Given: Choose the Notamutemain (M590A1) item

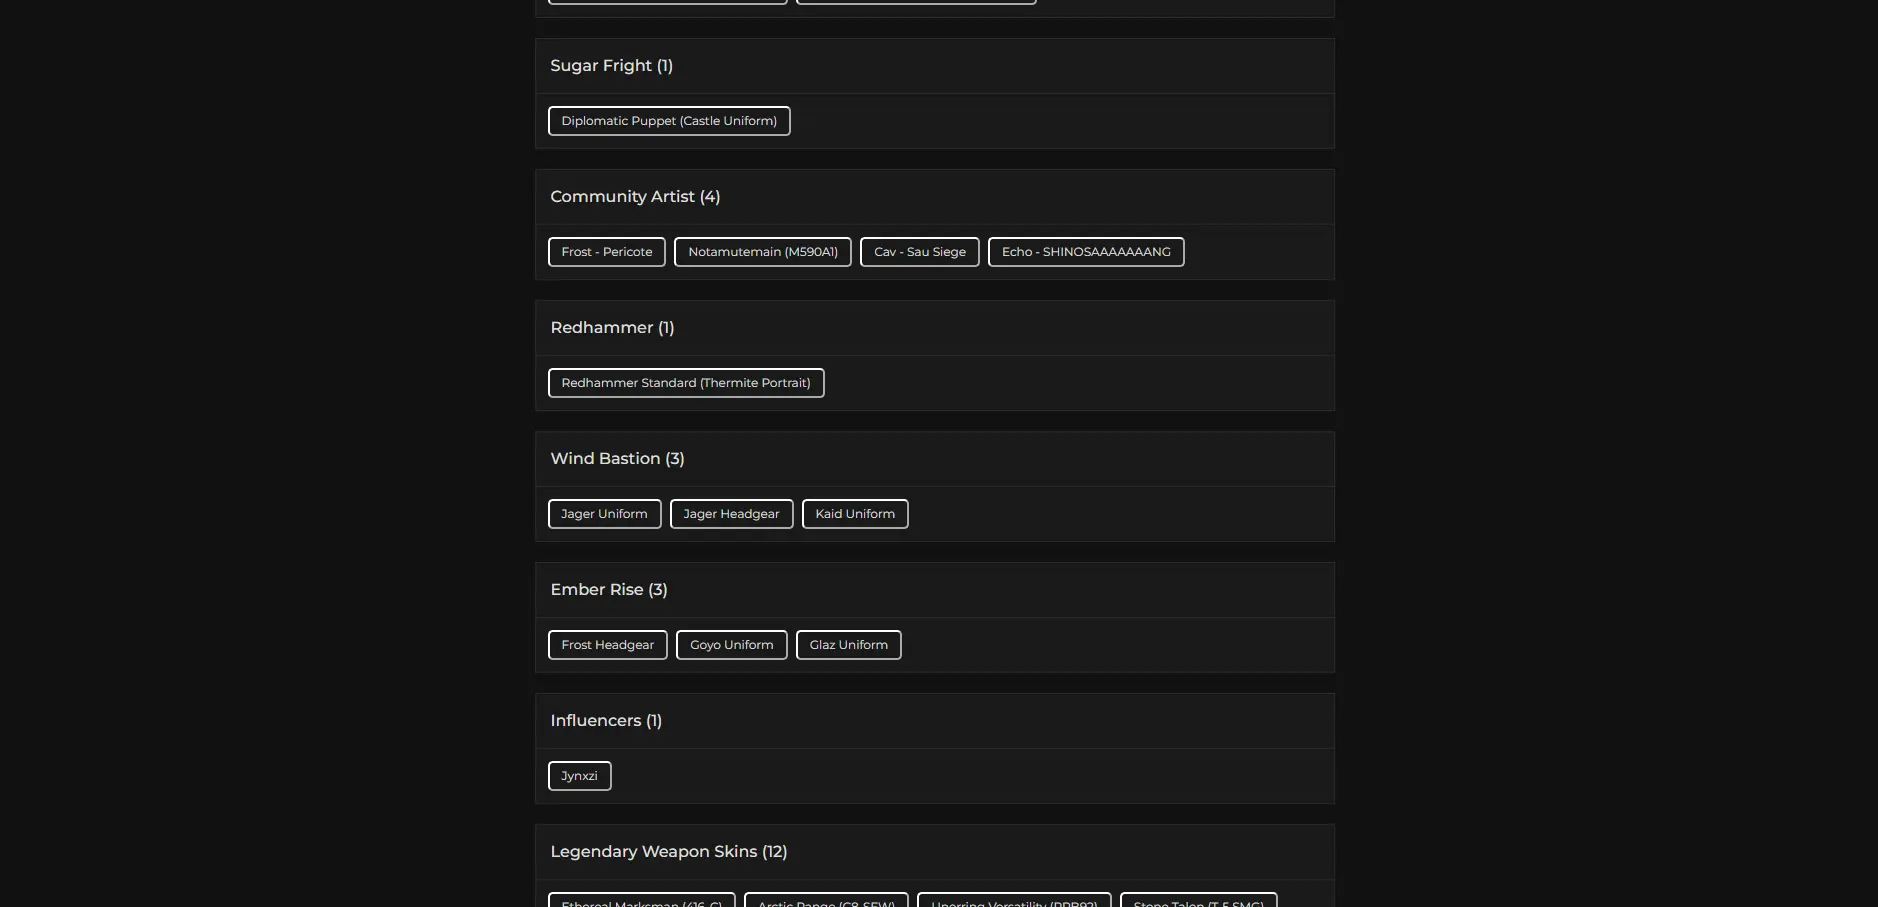Looking at the screenshot, I should (x=763, y=252).
